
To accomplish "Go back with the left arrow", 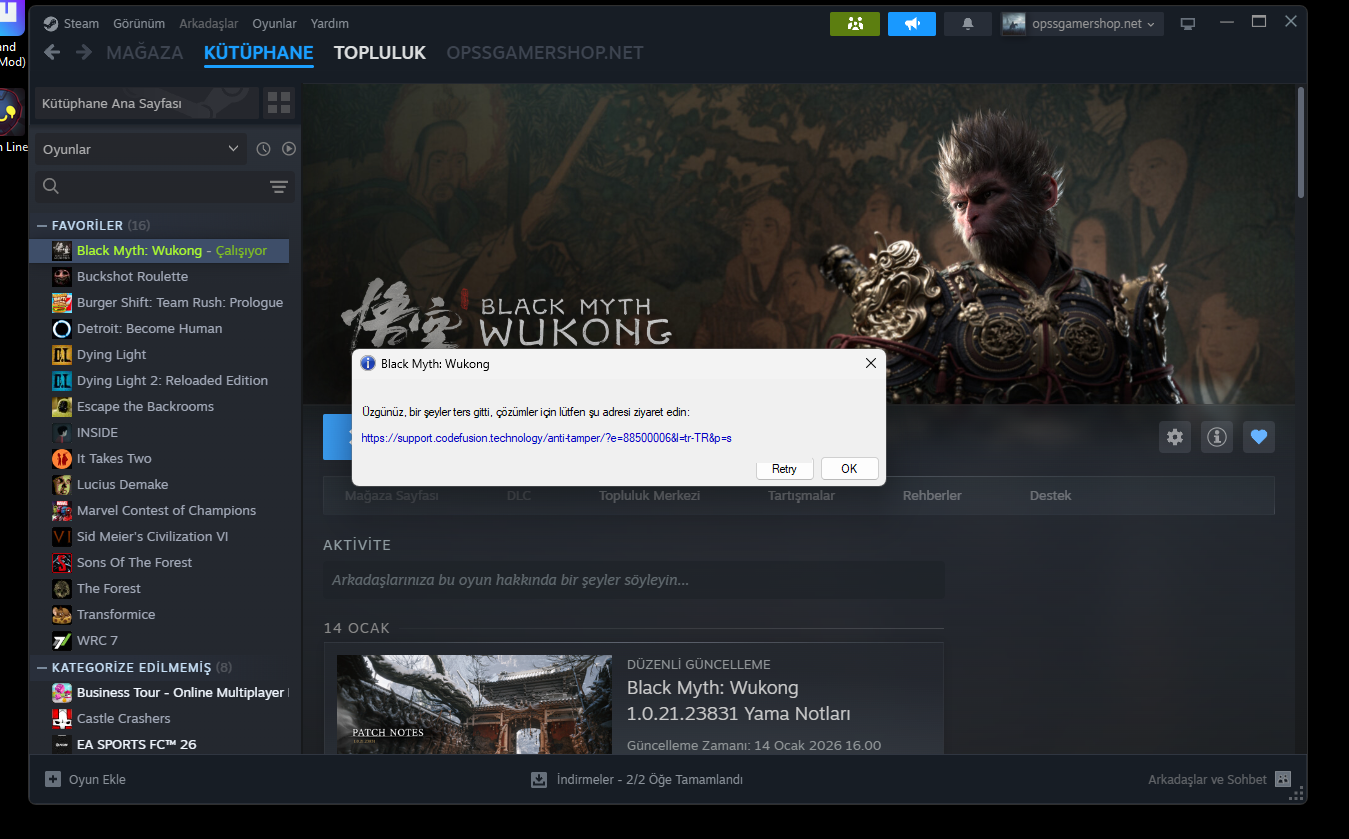I will click(x=52, y=53).
